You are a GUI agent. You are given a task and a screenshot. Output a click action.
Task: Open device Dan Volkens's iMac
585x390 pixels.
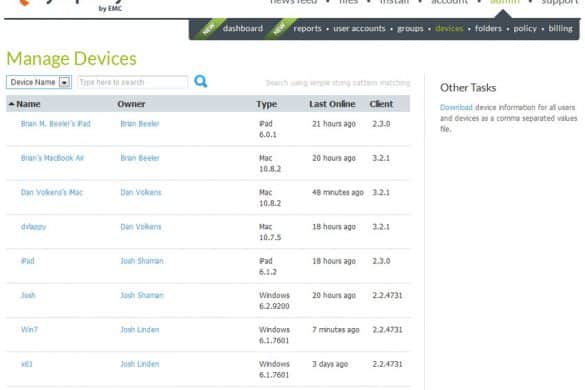pyautogui.click(x=51, y=193)
